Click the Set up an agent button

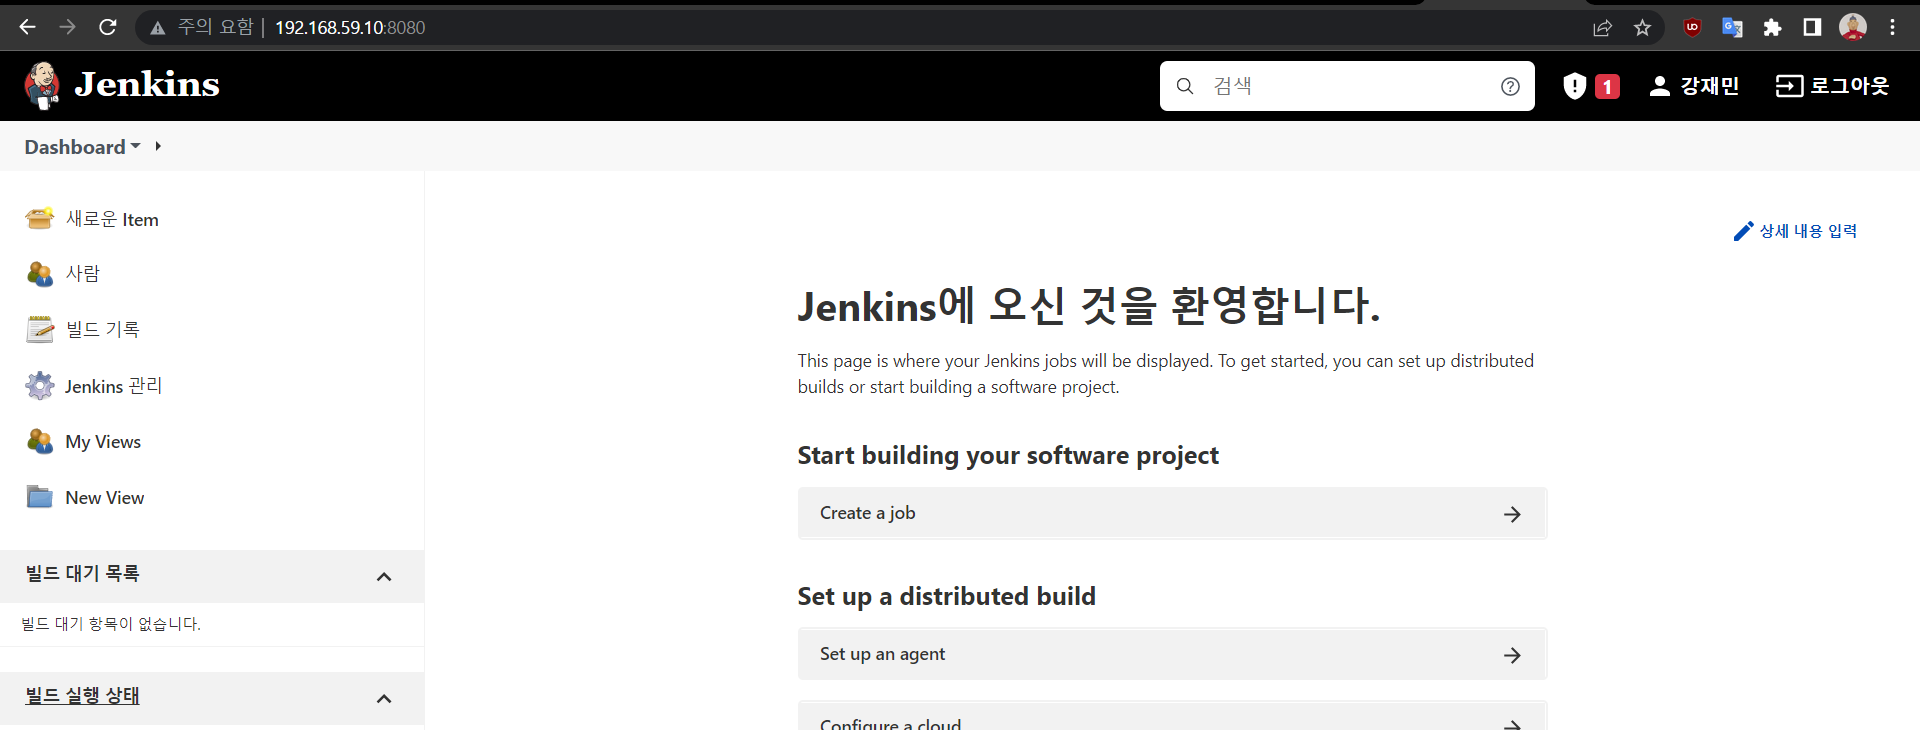1172,654
